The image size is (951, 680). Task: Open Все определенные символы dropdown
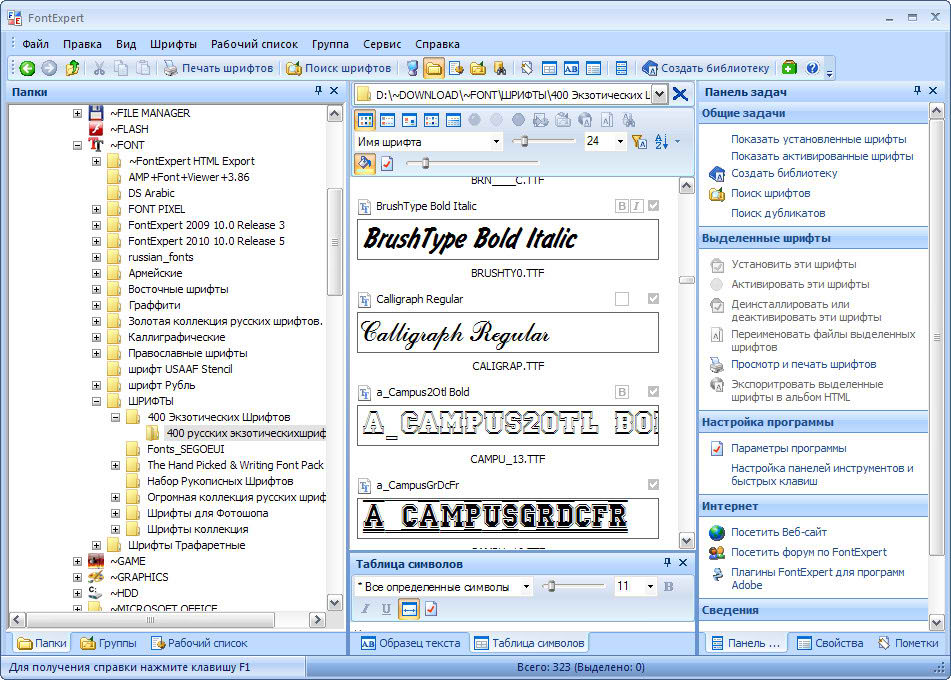[x=526, y=586]
